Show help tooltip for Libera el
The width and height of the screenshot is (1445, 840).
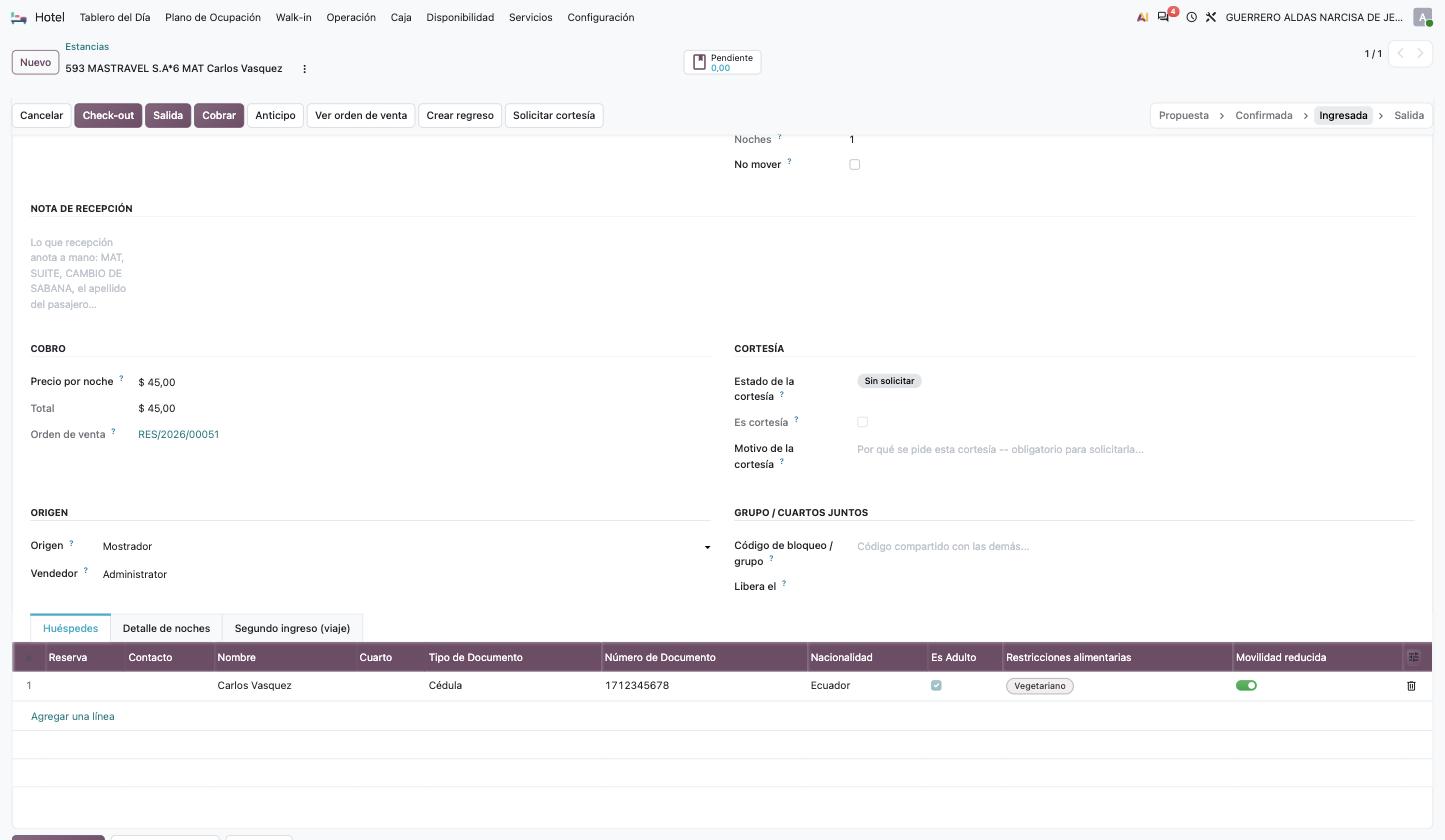[x=783, y=584]
